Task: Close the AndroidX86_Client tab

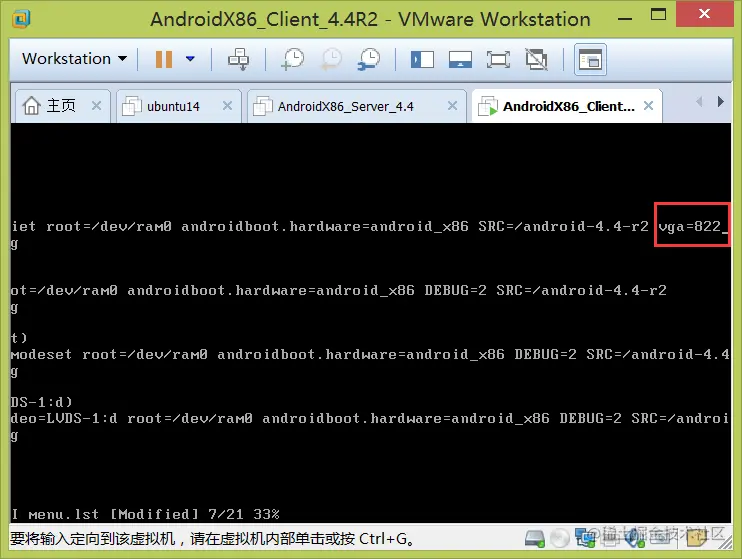Action: pyautogui.click(x=649, y=106)
